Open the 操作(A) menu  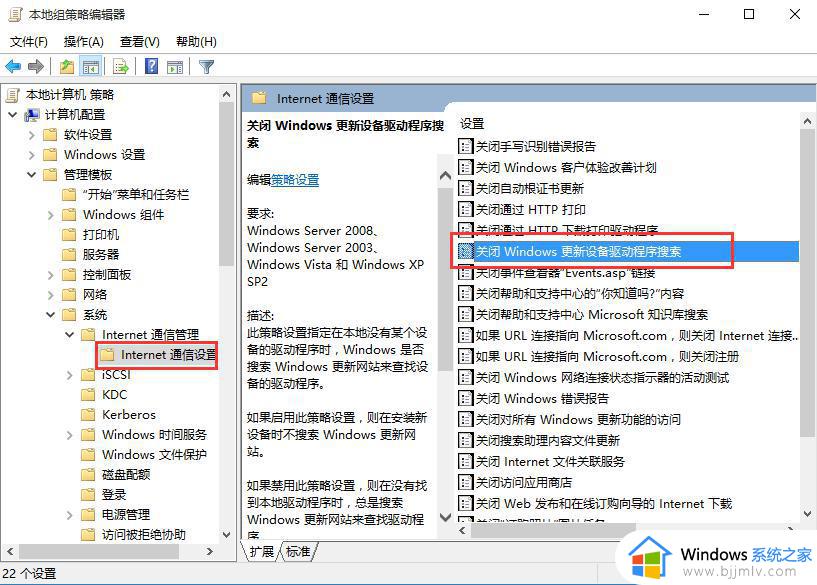pyautogui.click(x=83, y=42)
